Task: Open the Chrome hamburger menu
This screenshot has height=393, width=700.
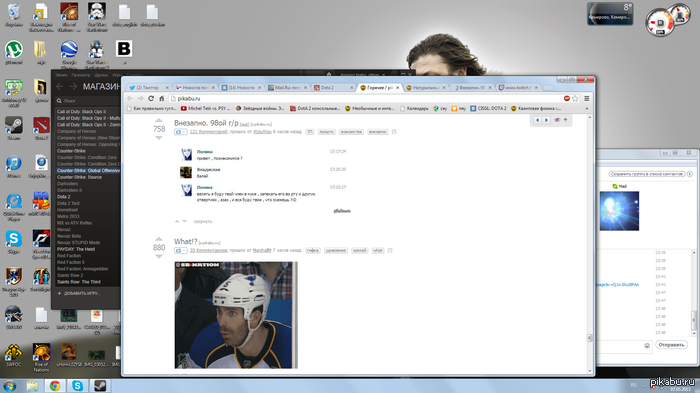Action: (587, 98)
